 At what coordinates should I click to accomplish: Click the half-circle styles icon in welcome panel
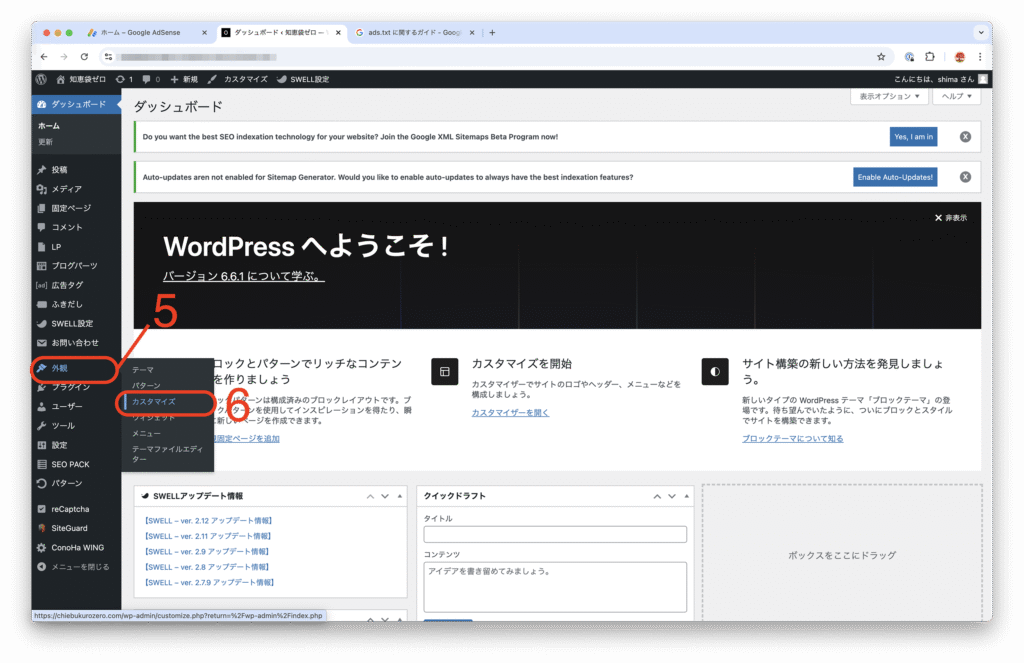point(715,372)
